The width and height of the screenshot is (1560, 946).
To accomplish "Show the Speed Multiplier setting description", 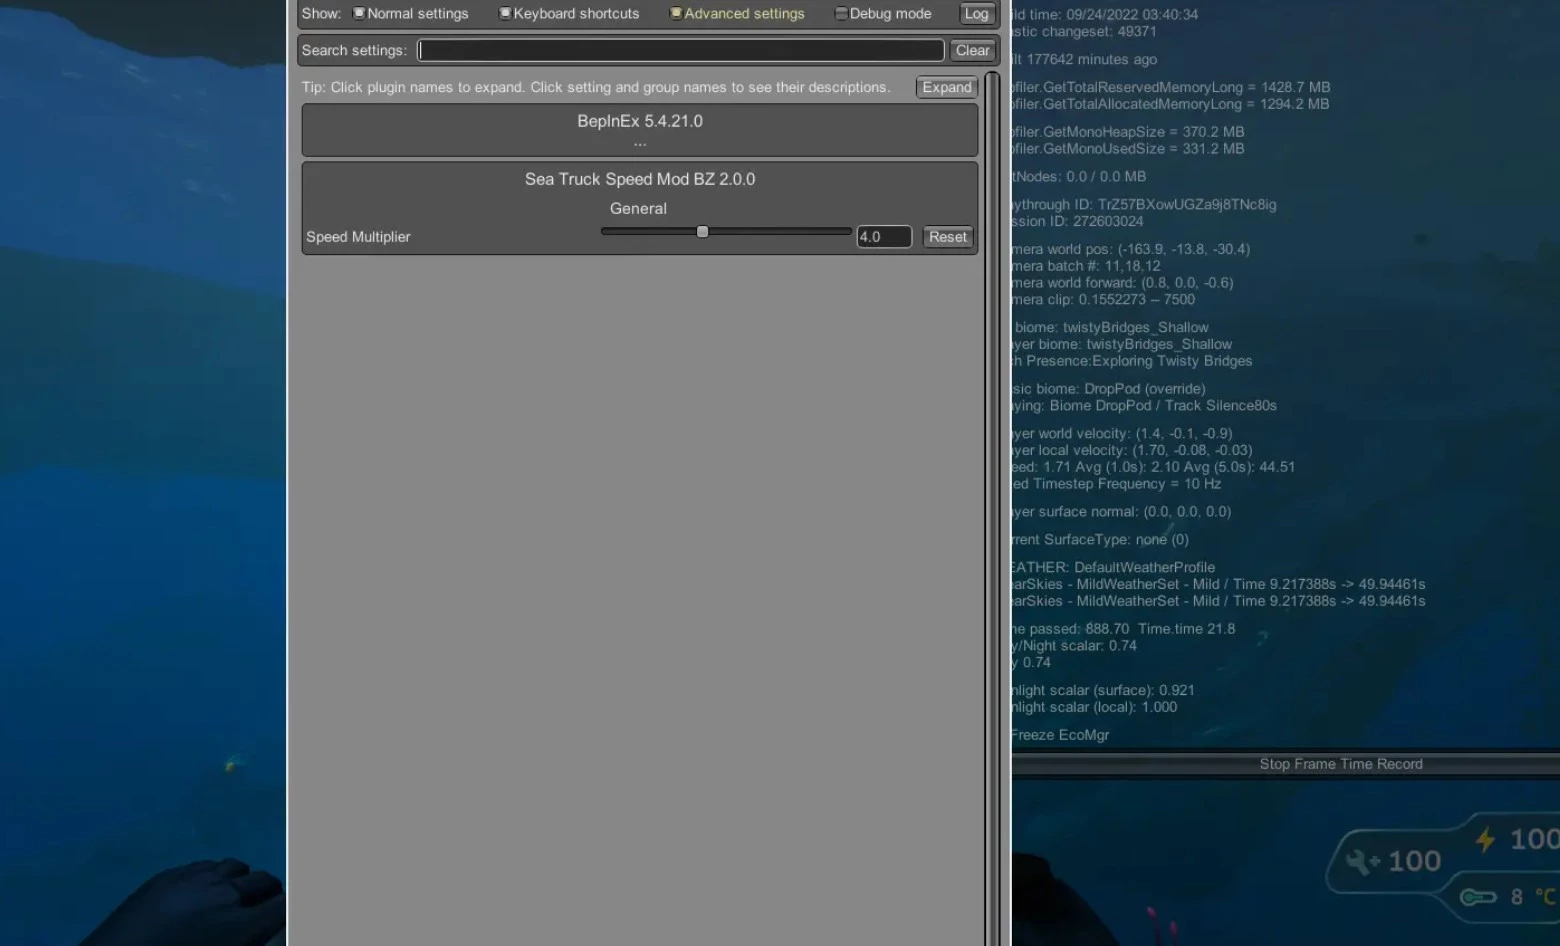I will pos(358,237).
